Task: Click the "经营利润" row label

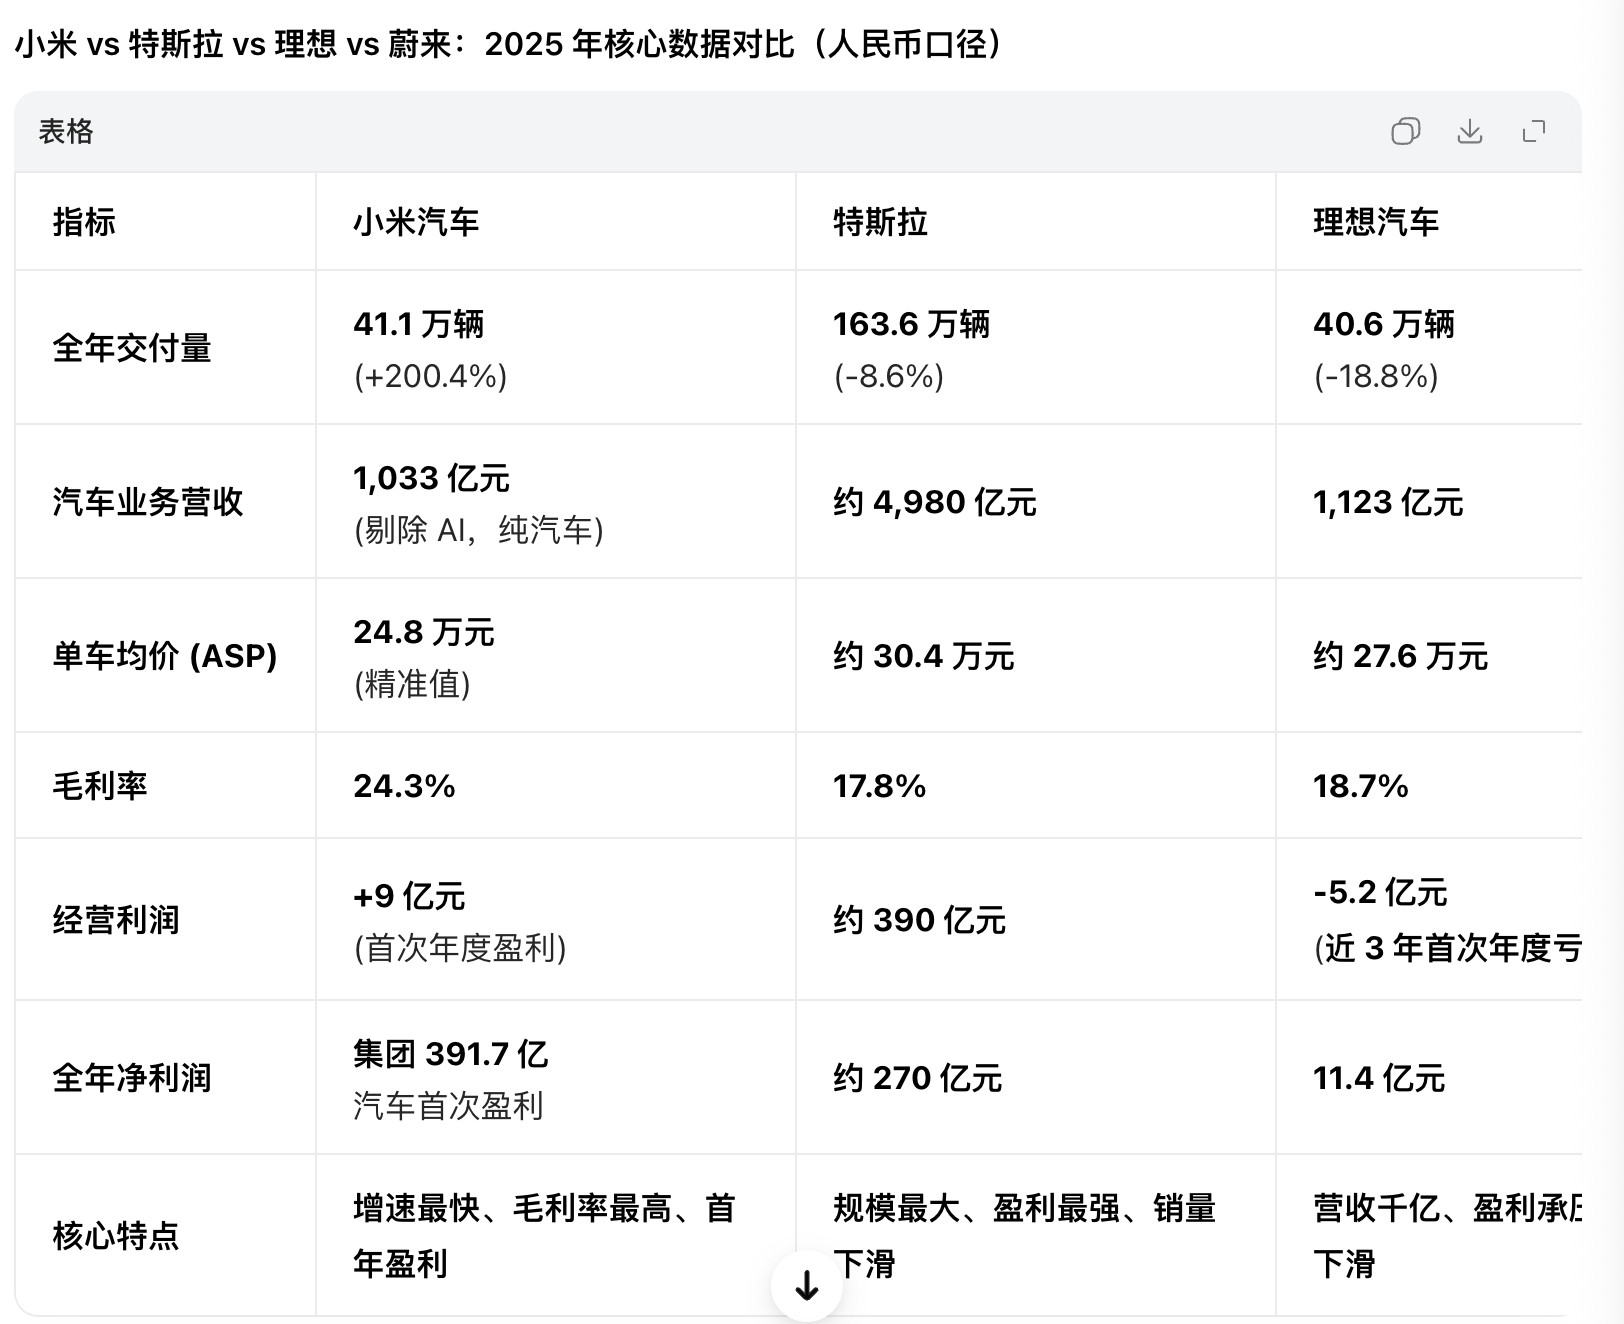Action: point(115,920)
